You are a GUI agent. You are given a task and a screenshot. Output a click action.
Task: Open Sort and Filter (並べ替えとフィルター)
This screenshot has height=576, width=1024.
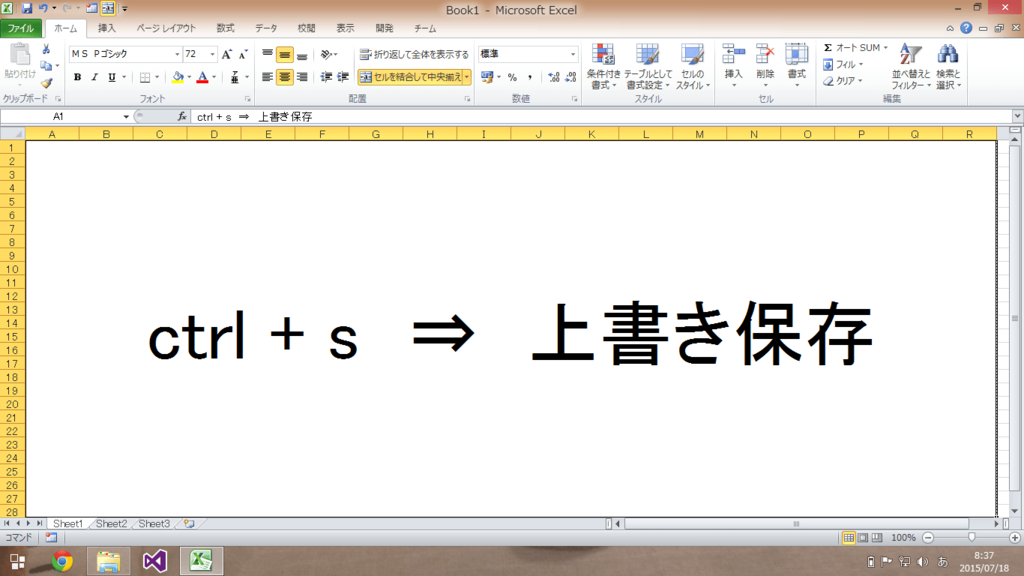click(910, 66)
